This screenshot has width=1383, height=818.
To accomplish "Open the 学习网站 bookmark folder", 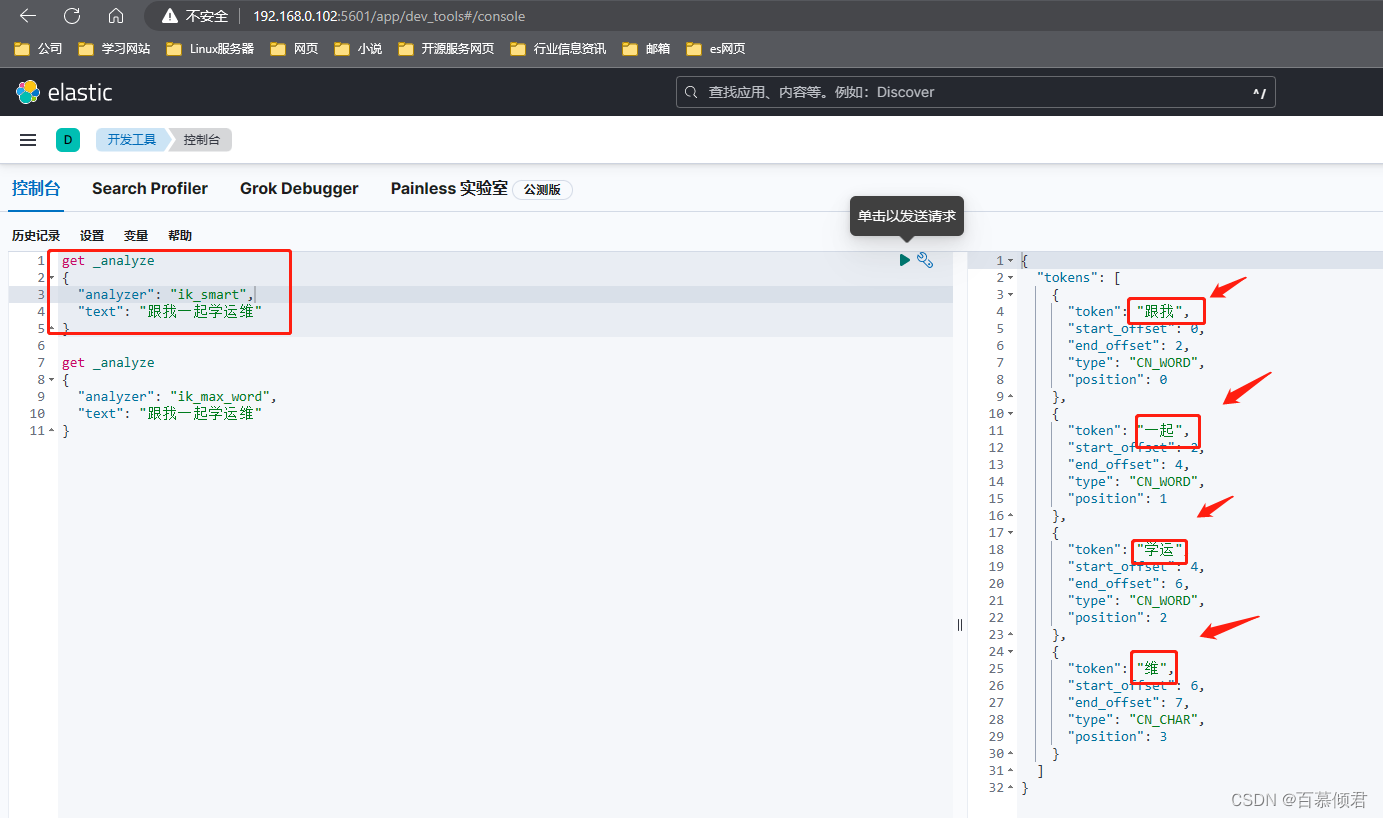I will click(x=114, y=48).
